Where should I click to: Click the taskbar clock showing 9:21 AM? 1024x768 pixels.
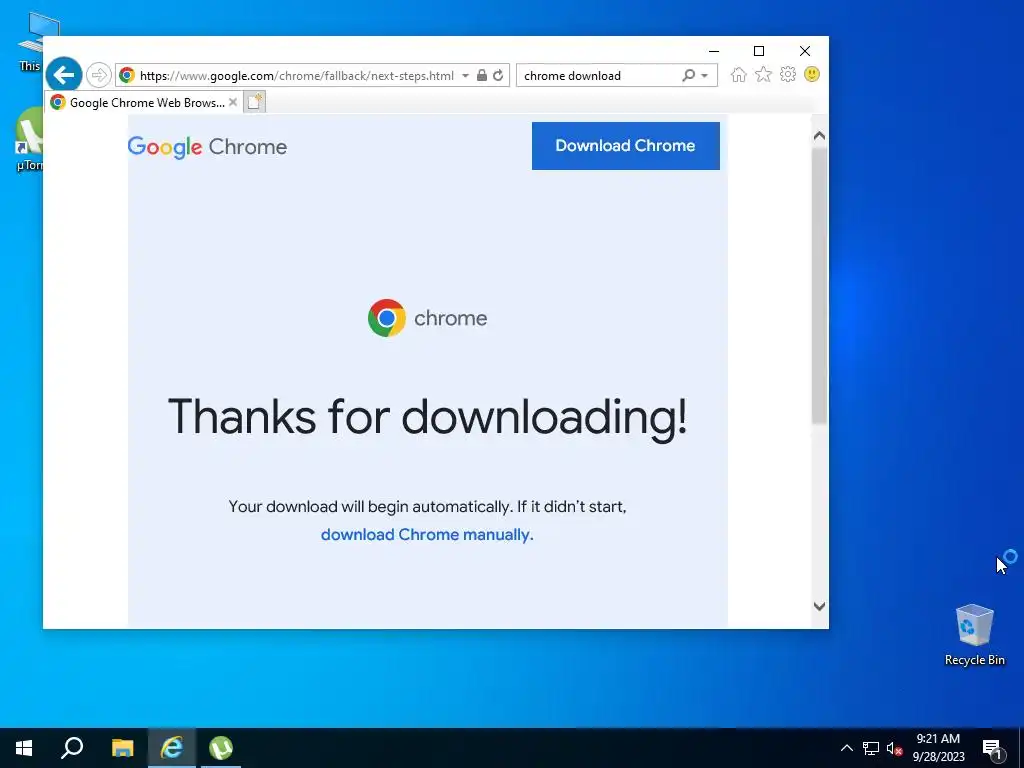938,748
